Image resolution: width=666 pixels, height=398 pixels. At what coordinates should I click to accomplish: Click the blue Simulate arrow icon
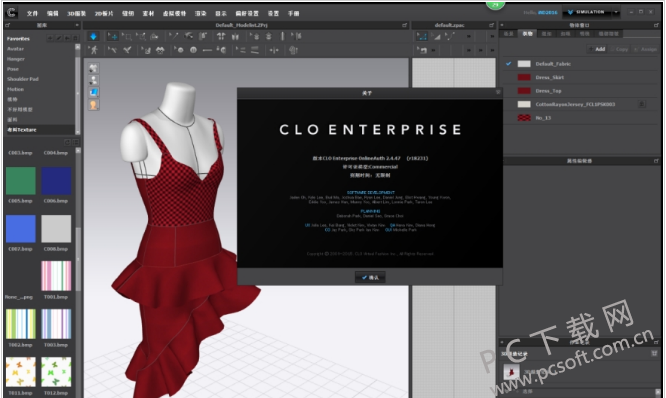click(93, 37)
